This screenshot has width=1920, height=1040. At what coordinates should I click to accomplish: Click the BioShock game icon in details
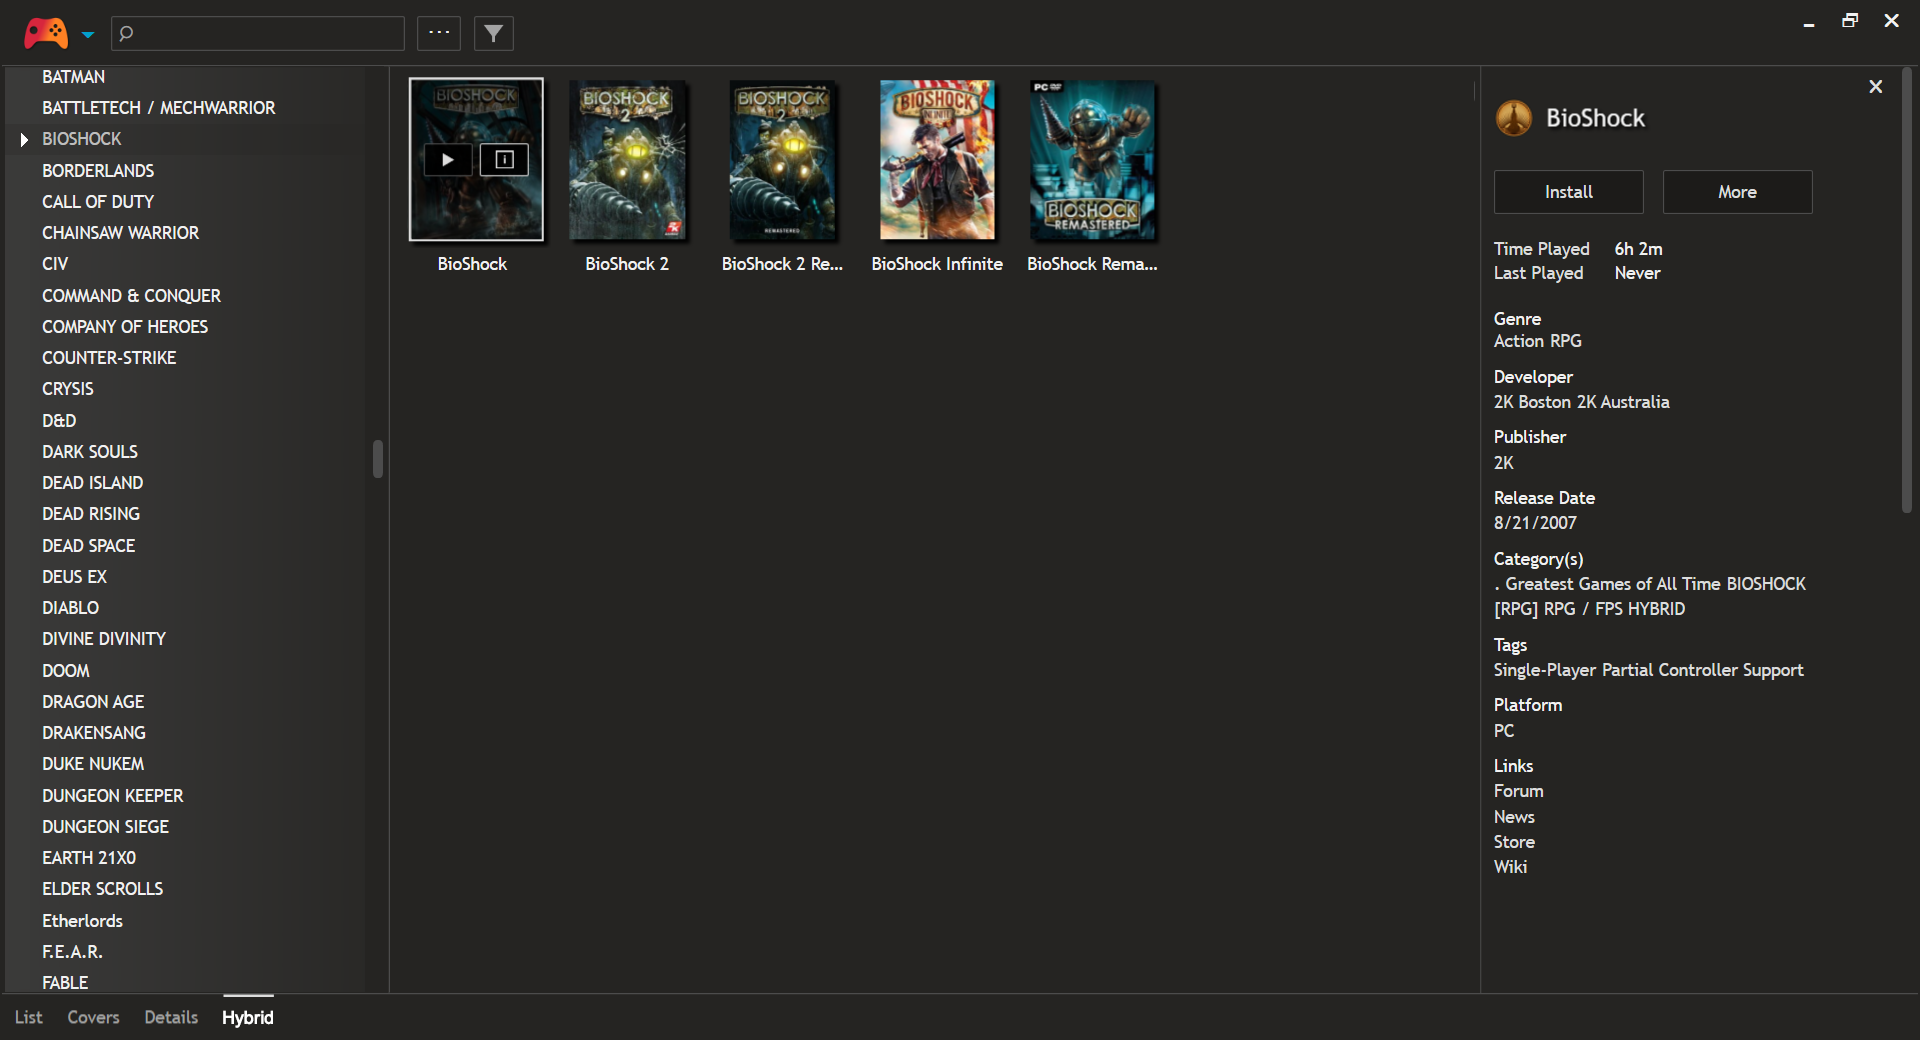[1514, 118]
